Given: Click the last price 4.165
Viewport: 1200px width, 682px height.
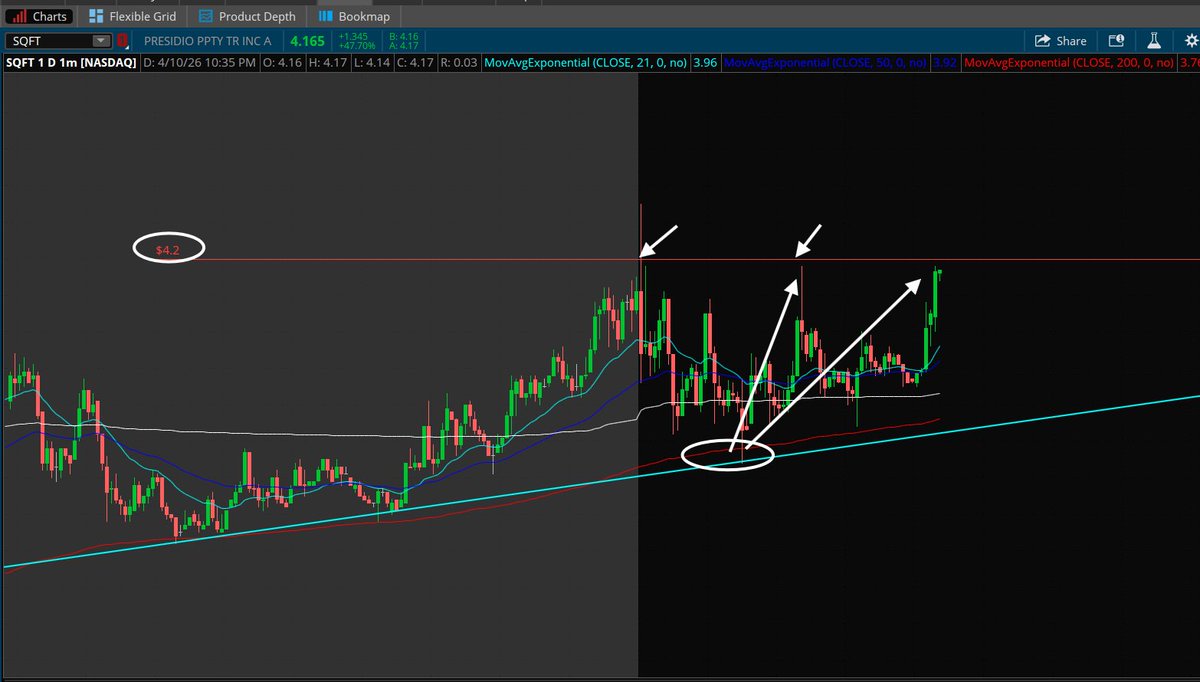Looking at the screenshot, I should tap(307, 41).
